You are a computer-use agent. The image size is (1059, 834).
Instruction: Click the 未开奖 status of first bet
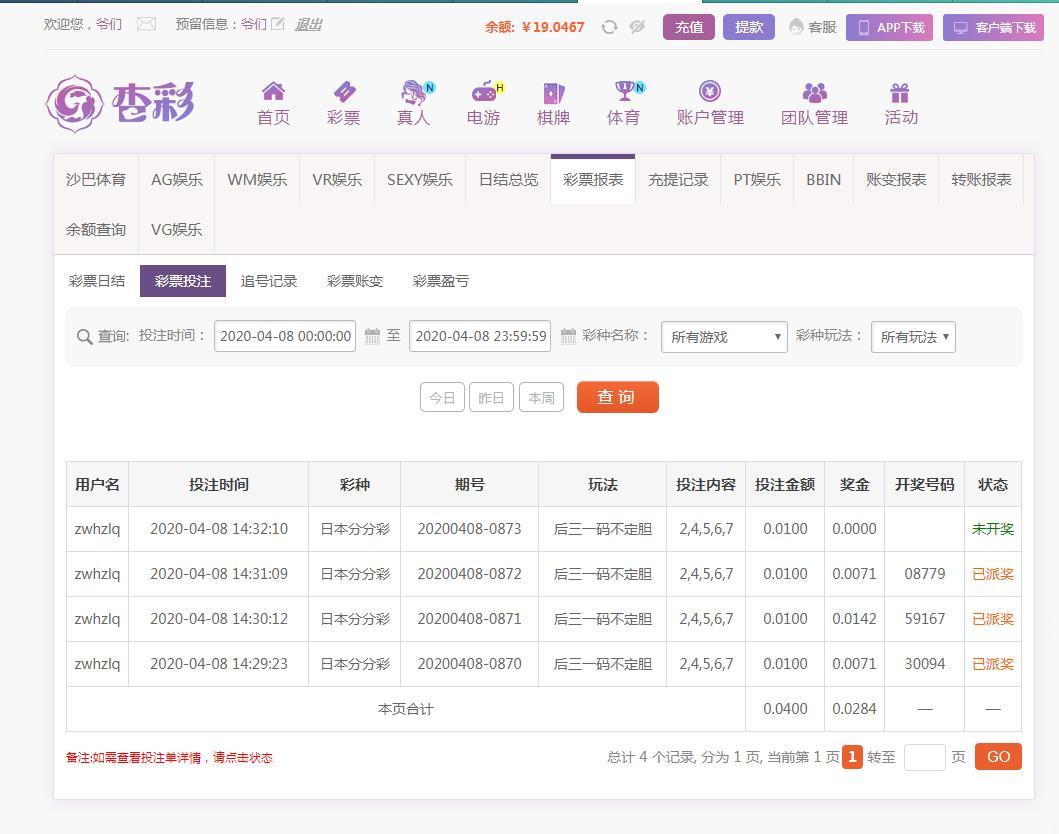point(992,529)
